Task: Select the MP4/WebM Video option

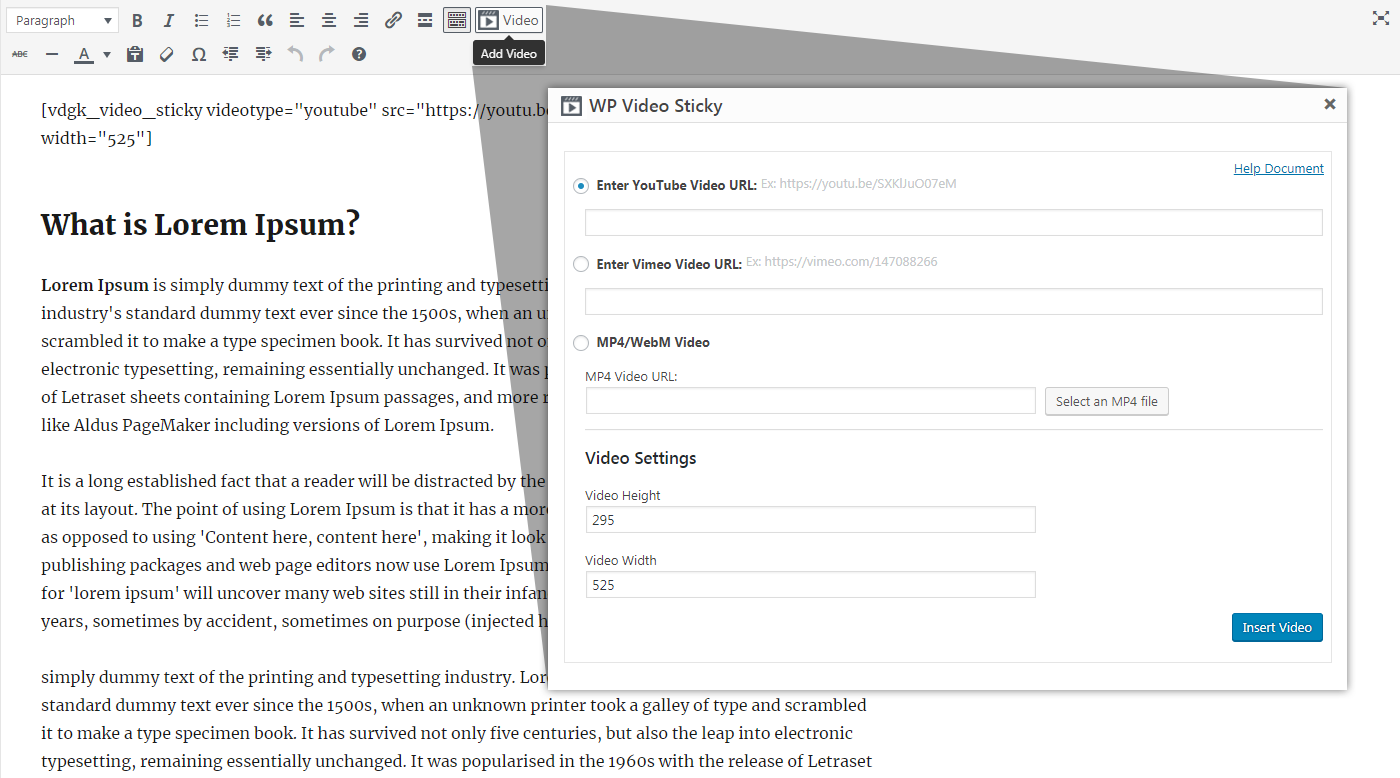Action: pyautogui.click(x=581, y=343)
